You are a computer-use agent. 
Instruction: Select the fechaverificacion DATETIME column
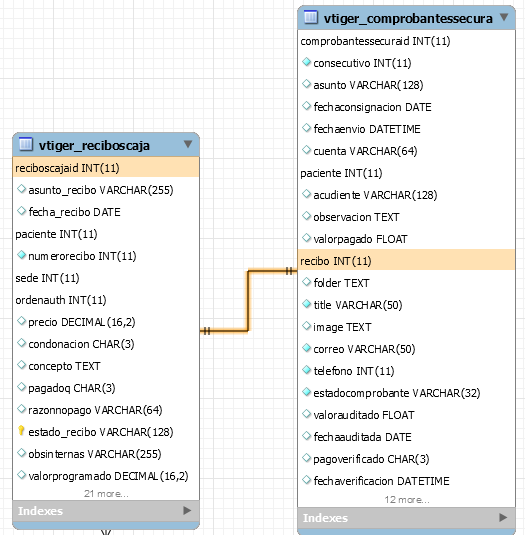(381, 481)
